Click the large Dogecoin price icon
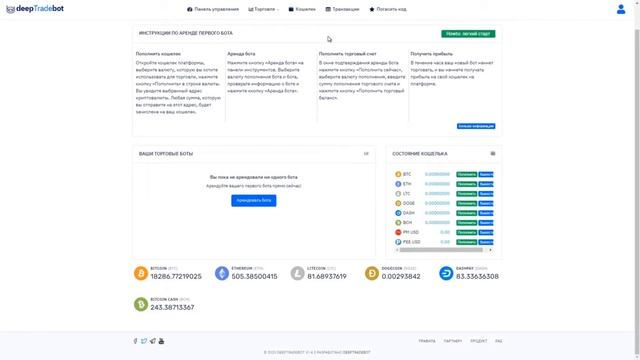Screen dimensions: 640x360 [x=372, y=273]
